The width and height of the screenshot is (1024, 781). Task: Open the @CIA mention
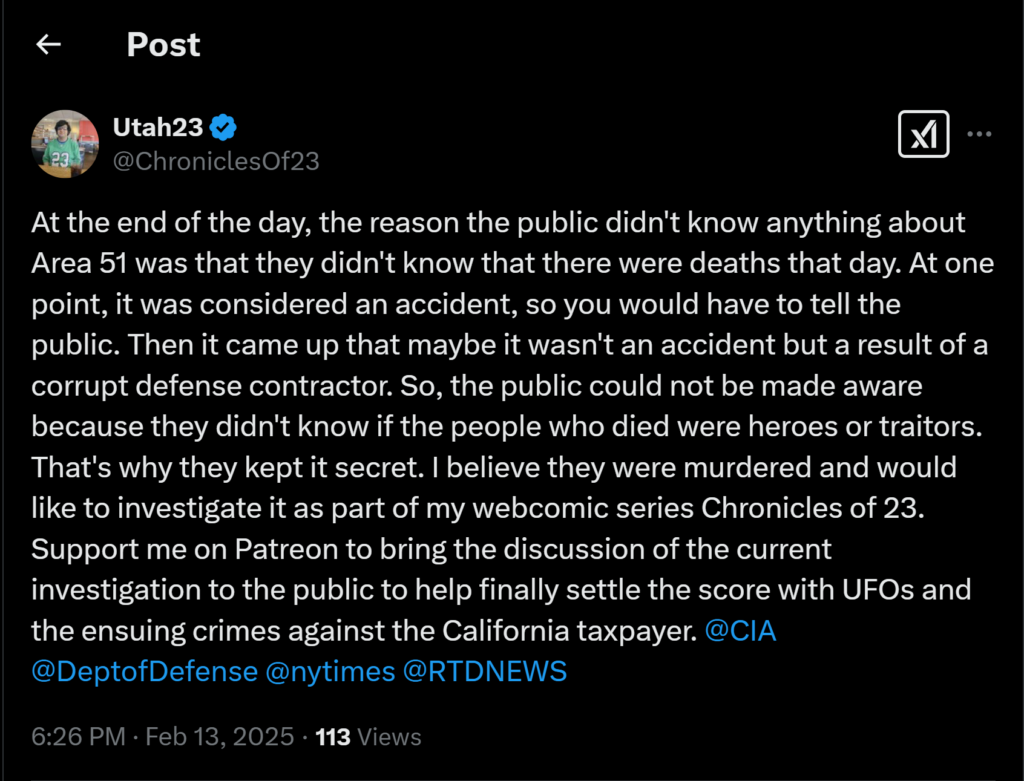tap(740, 631)
